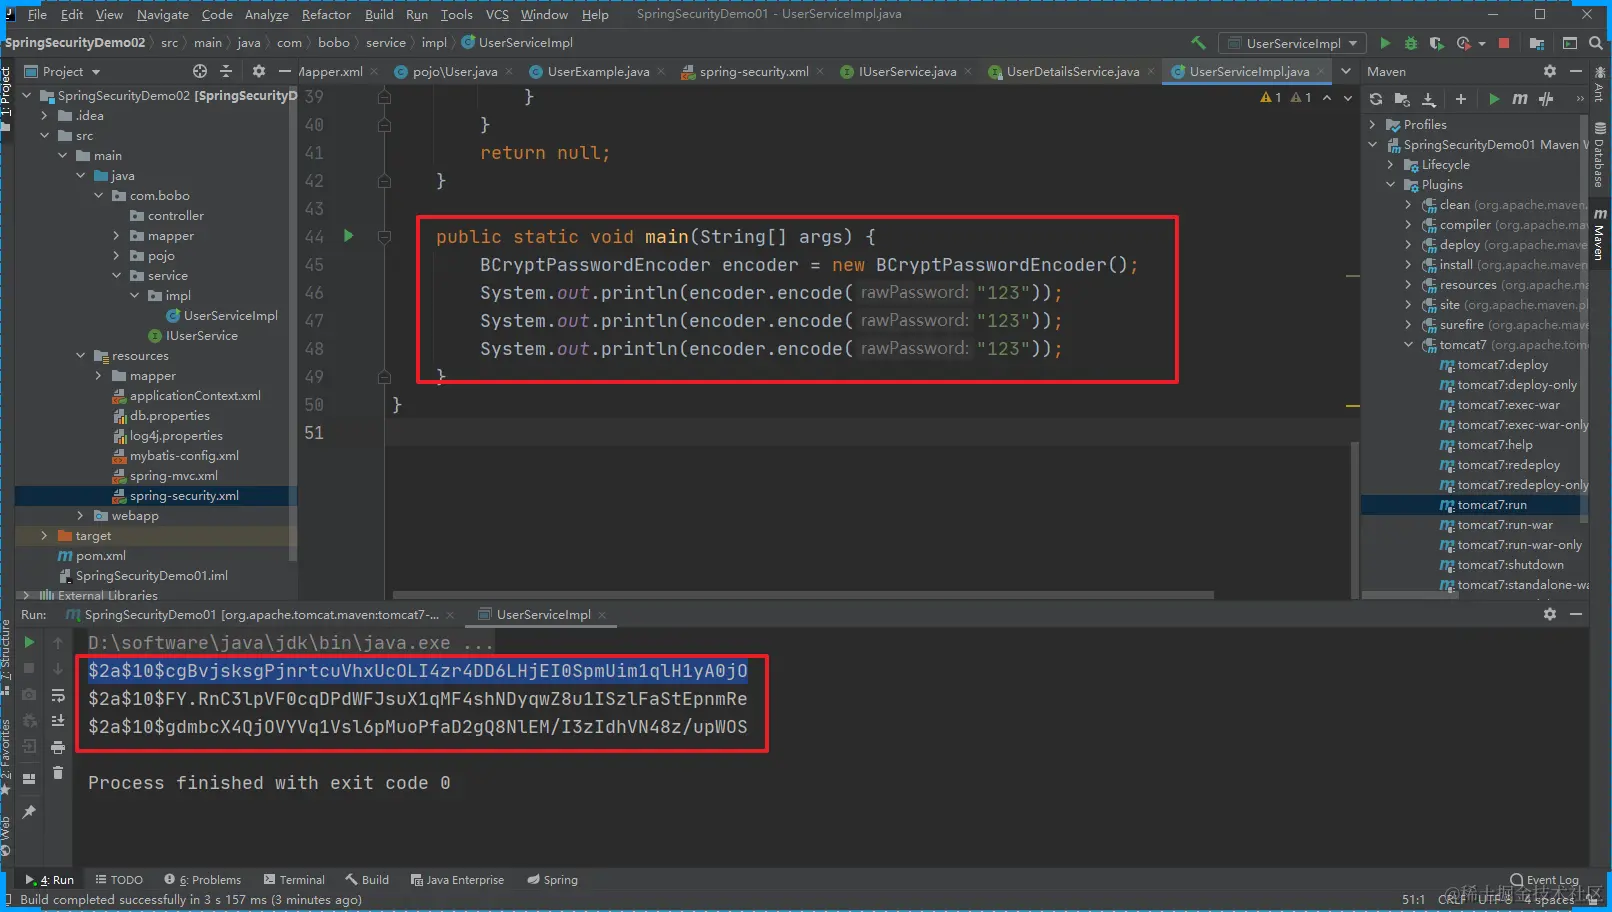Screen dimensions: 1612x912
Task: Select tomcat7:run goal in Maven tree
Action: [1491, 505]
